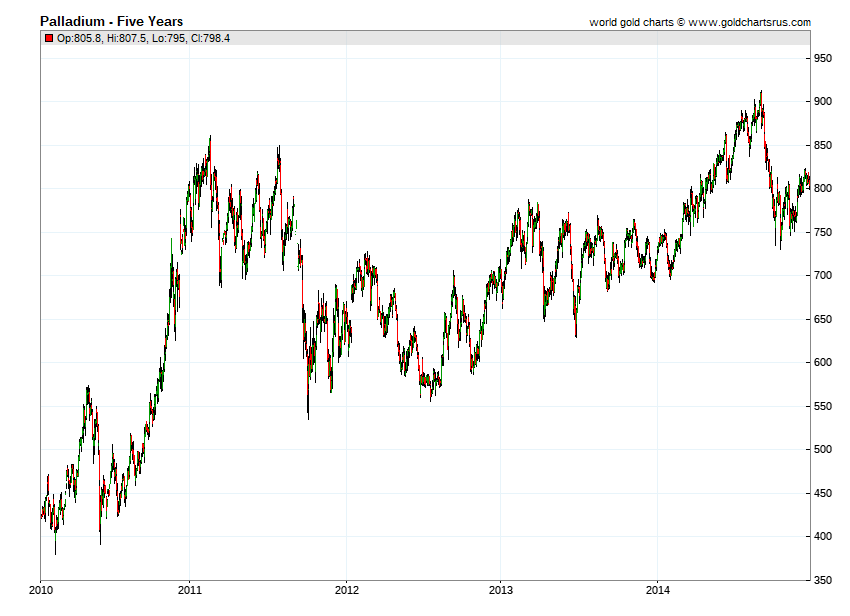The image size is (850, 616).
Task: Click the red legend square icon
Action: [49, 38]
